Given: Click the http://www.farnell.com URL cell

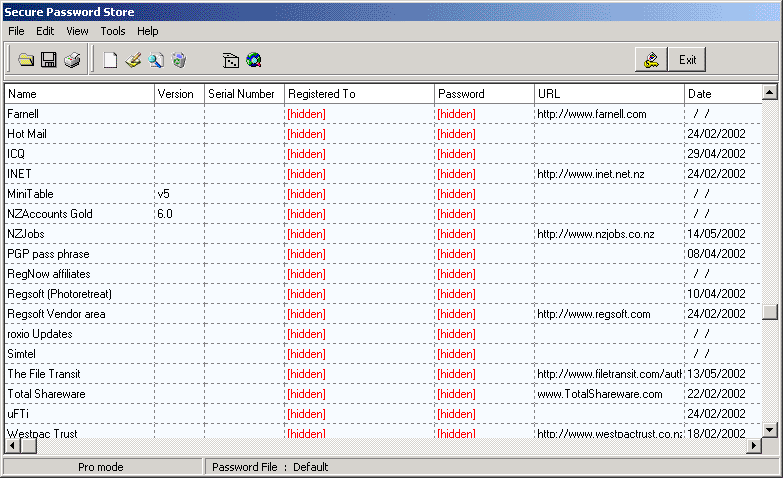Looking at the screenshot, I should coord(609,114).
